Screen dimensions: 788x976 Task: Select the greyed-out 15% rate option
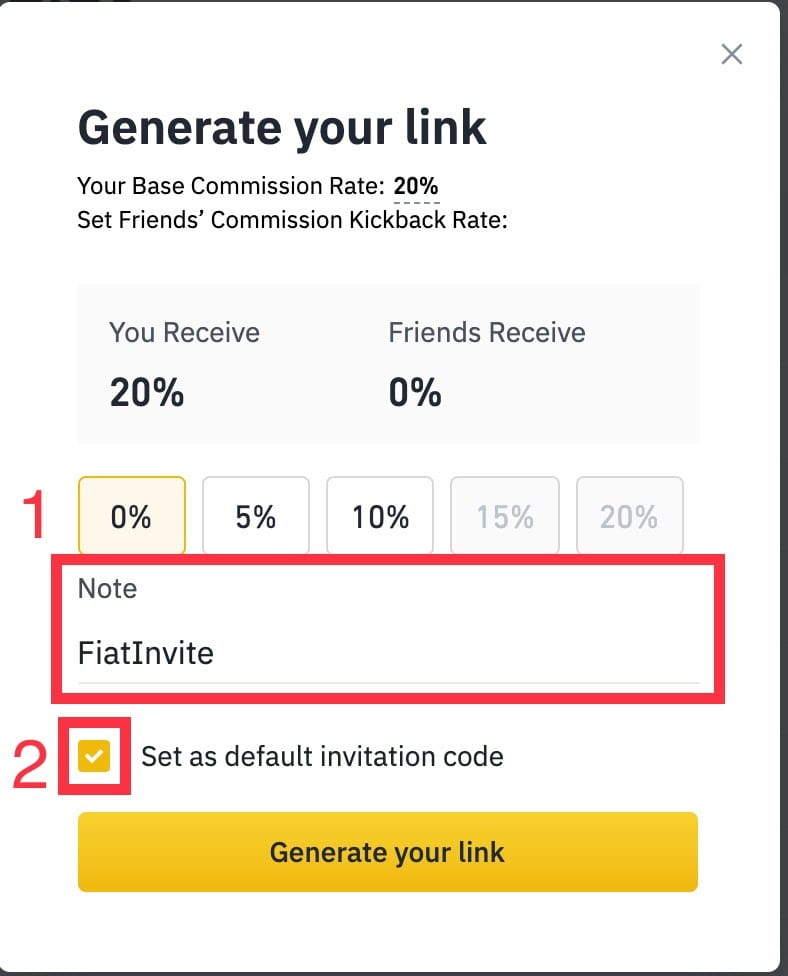[x=505, y=515]
